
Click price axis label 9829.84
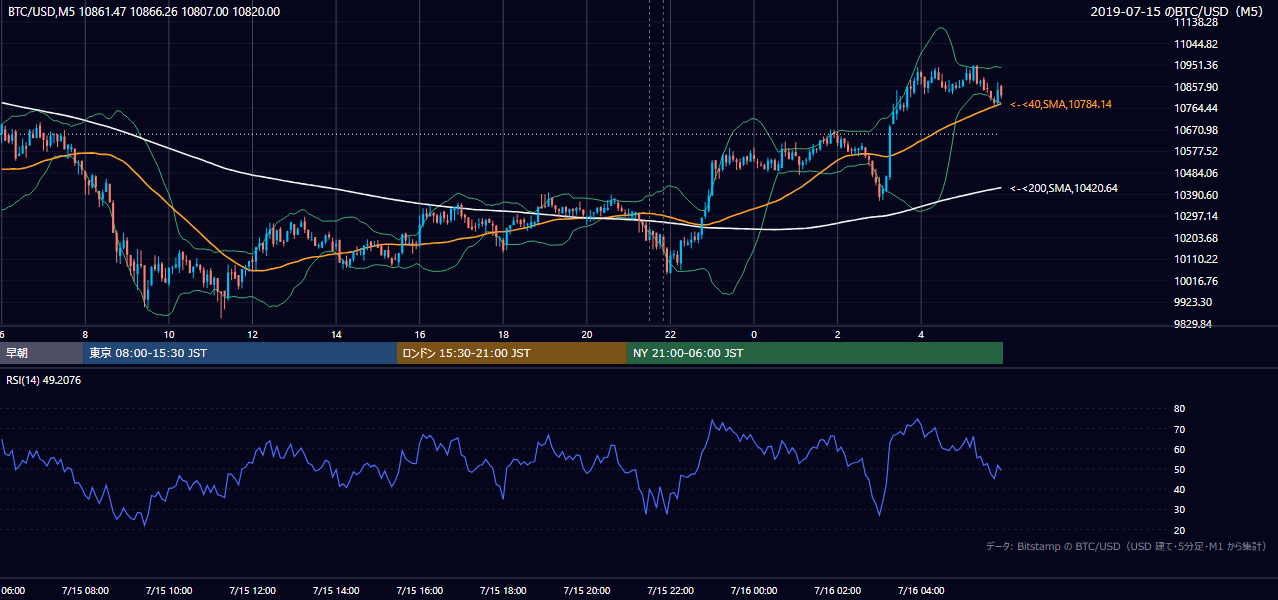[x=1193, y=324]
